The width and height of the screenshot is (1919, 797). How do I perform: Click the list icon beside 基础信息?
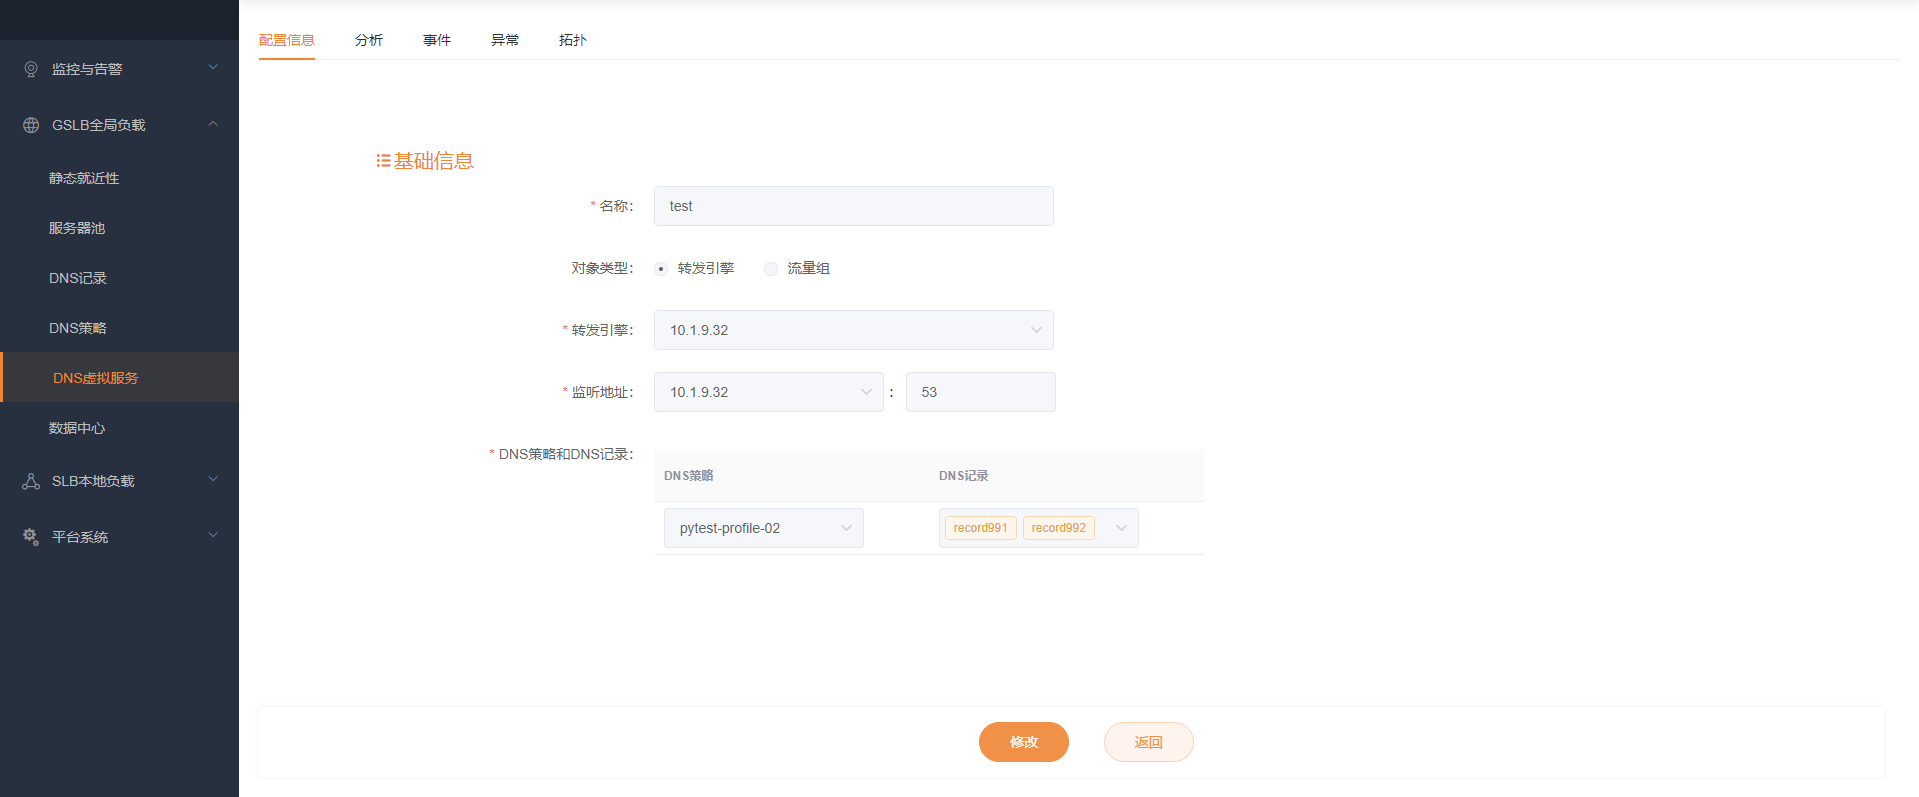click(383, 161)
